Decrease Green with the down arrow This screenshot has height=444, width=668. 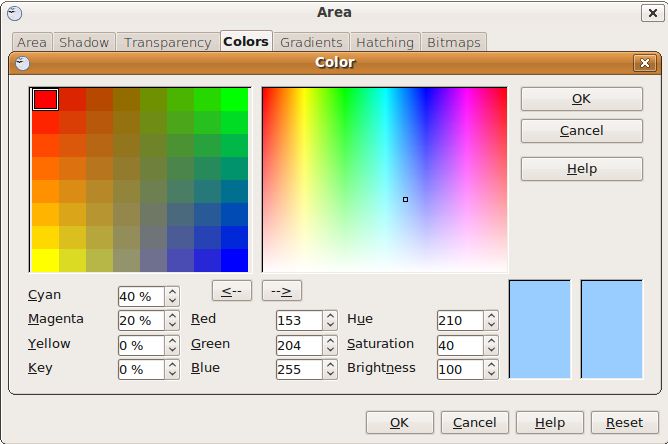click(x=330, y=350)
